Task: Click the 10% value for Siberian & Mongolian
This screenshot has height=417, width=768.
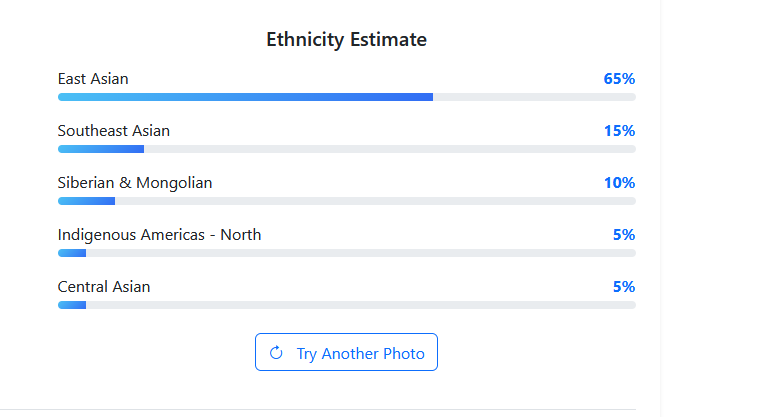Action: coord(619,182)
